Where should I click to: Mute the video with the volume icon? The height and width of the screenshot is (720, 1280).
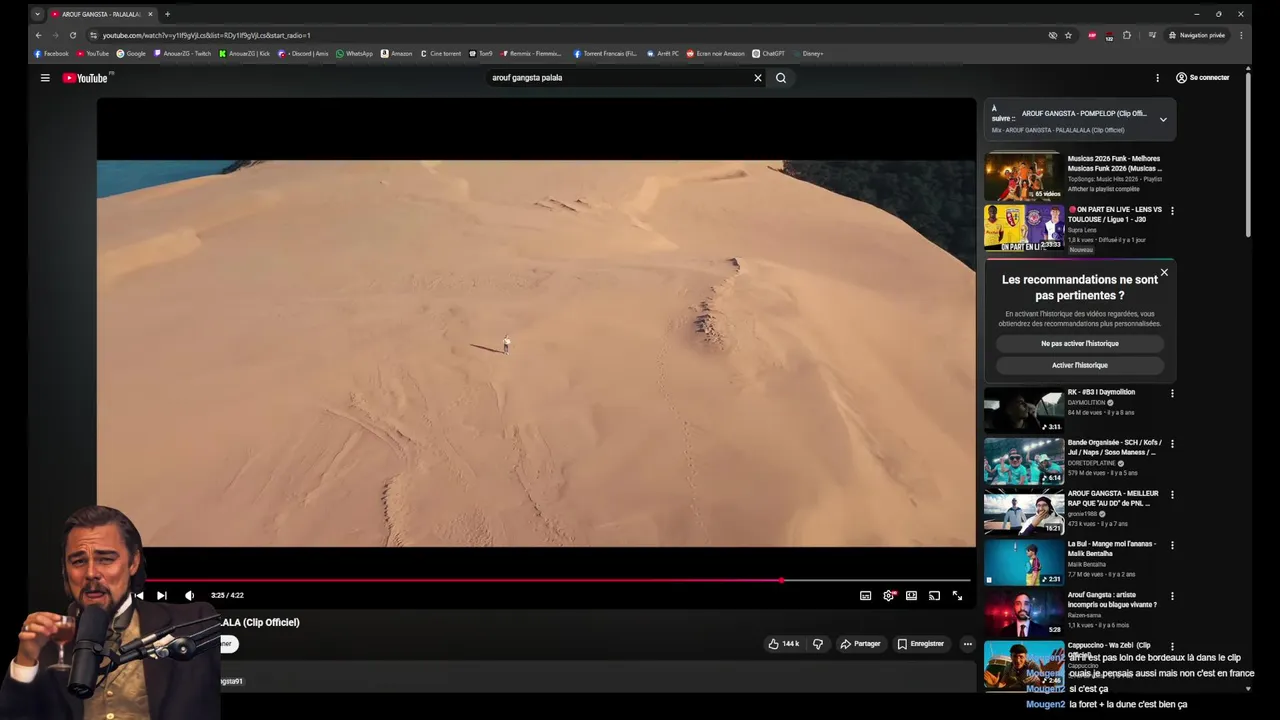(190, 595)
